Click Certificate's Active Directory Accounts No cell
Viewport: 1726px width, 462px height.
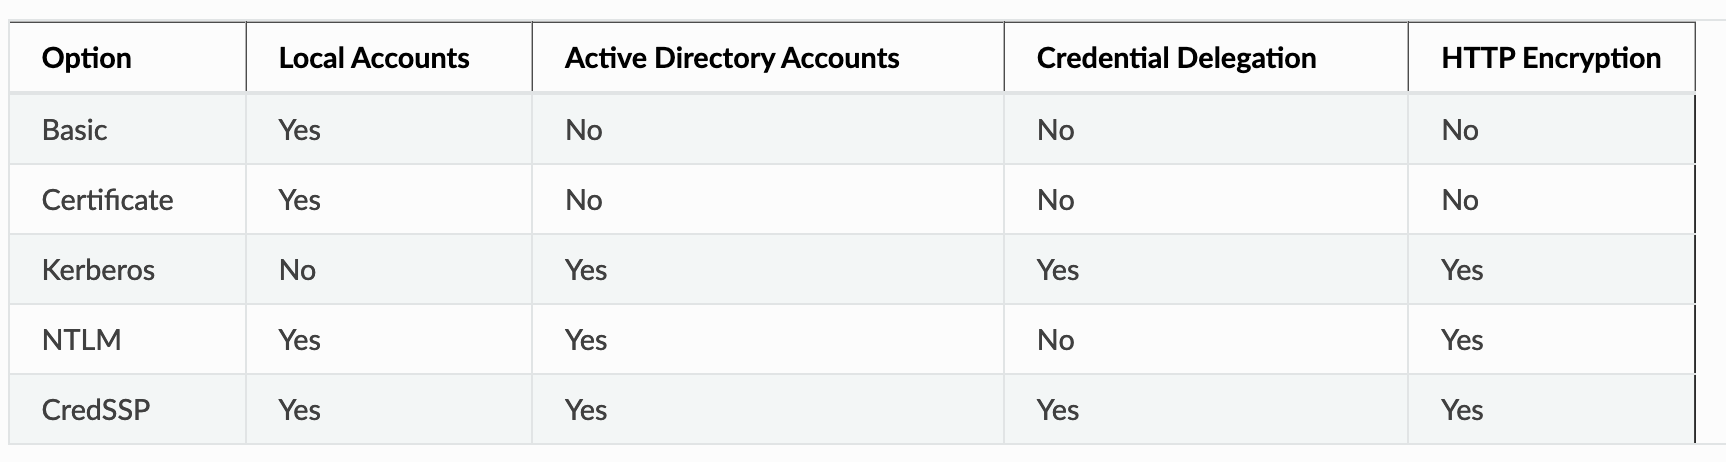pos(584,200)
